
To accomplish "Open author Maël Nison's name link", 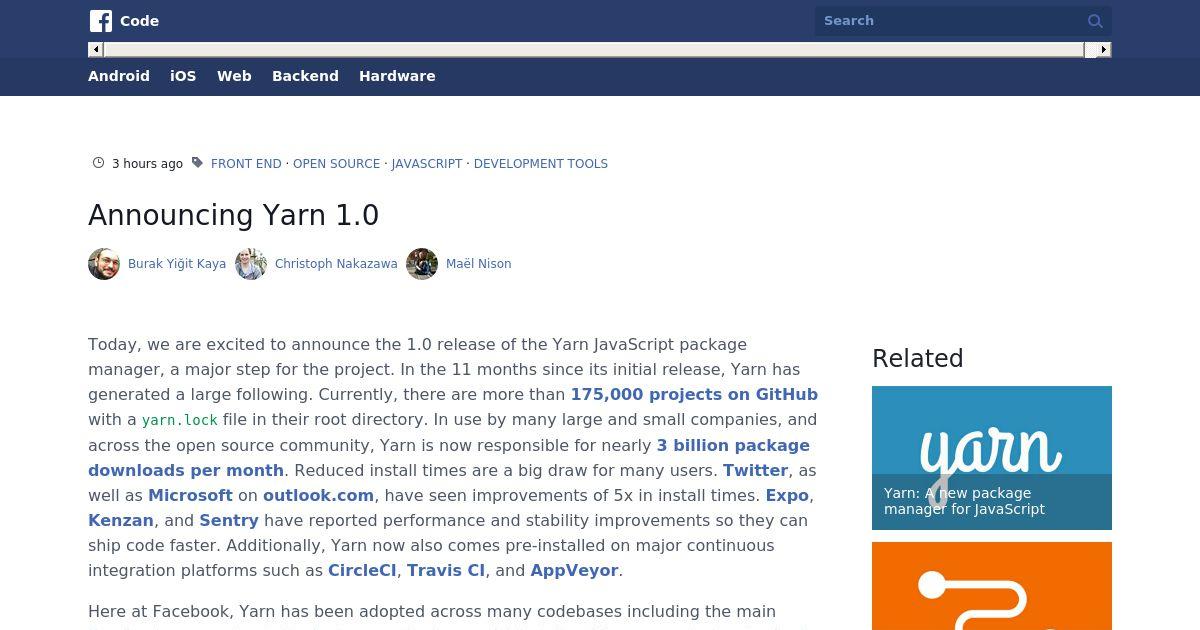I will coord(479,264).
